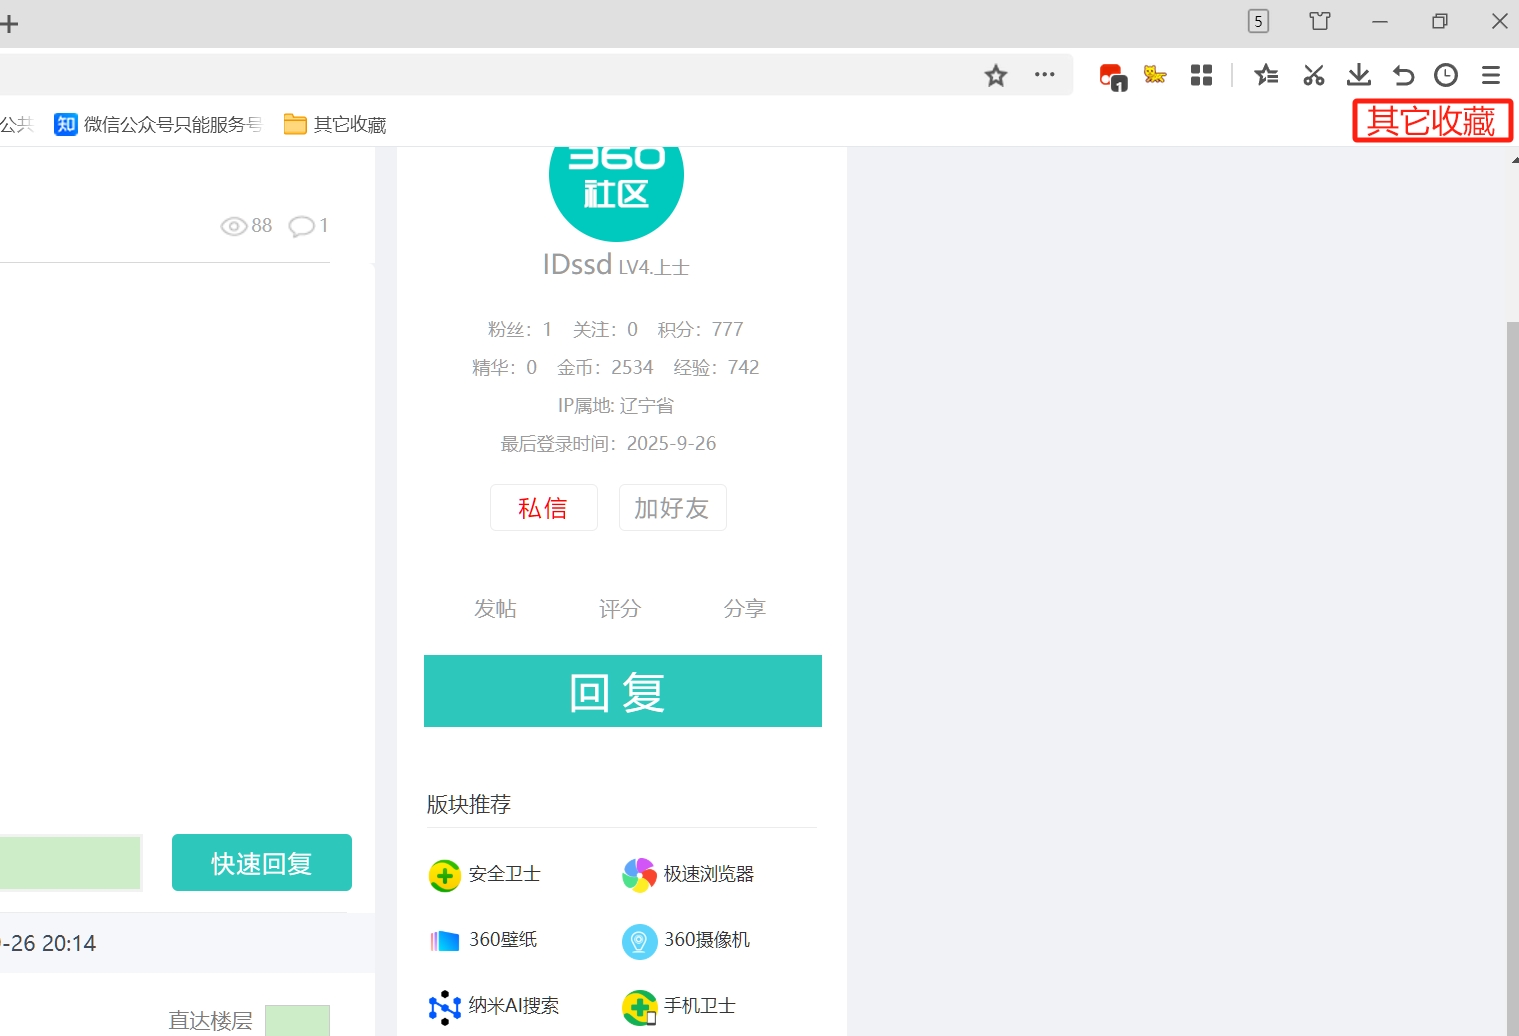Click the 经验: 742 stat

point(716,367)
